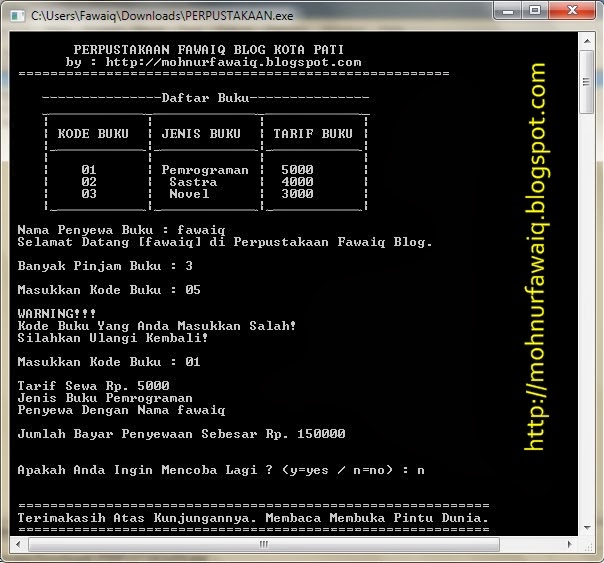Click tariff '3000' in the table
This screenshot has width=604, height=563.
pyautogui.click(x=297, y=193)
